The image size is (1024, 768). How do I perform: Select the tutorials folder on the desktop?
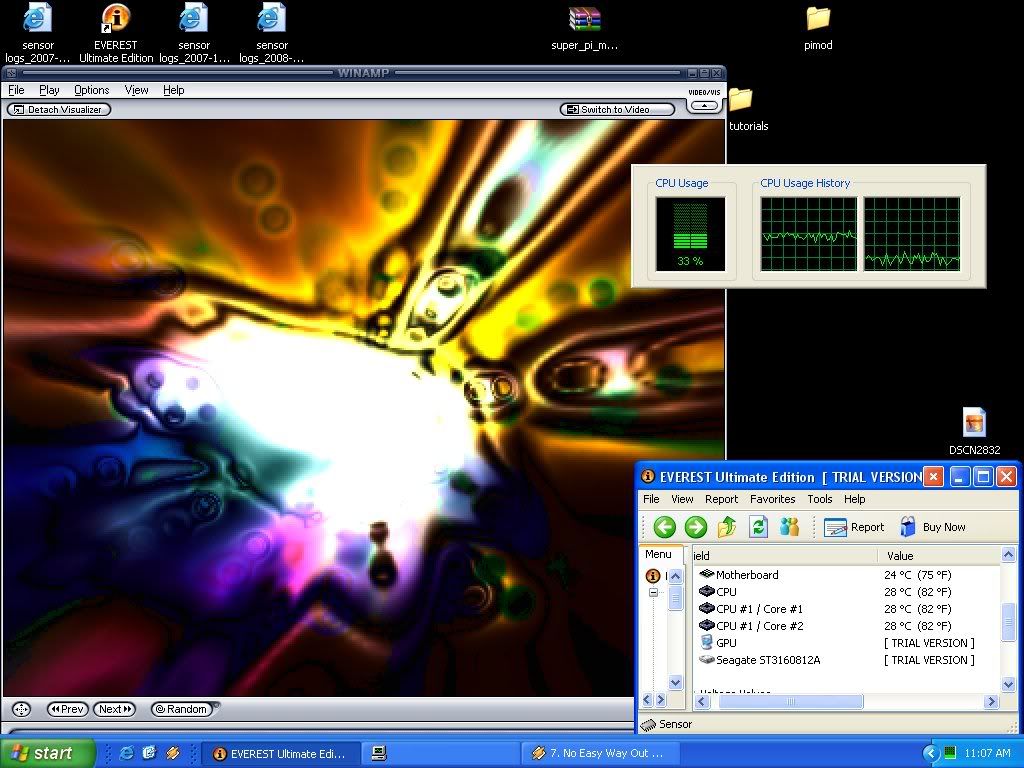click(x=748, y=108)
